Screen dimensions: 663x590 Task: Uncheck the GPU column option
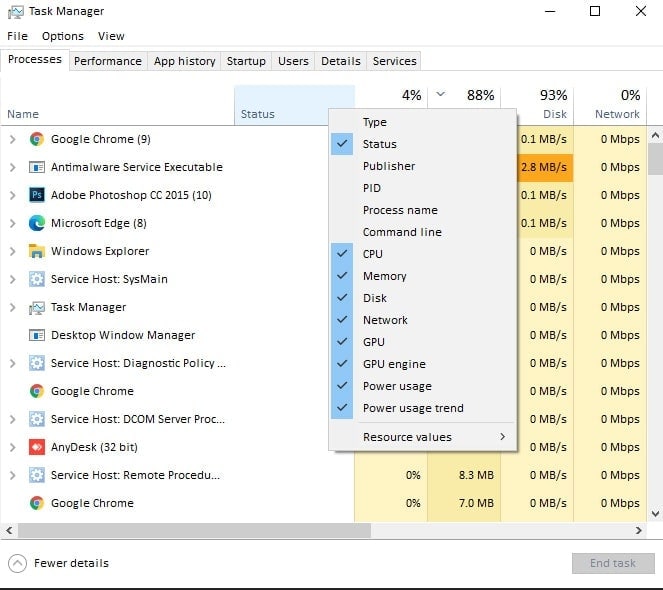pos(423,342)
